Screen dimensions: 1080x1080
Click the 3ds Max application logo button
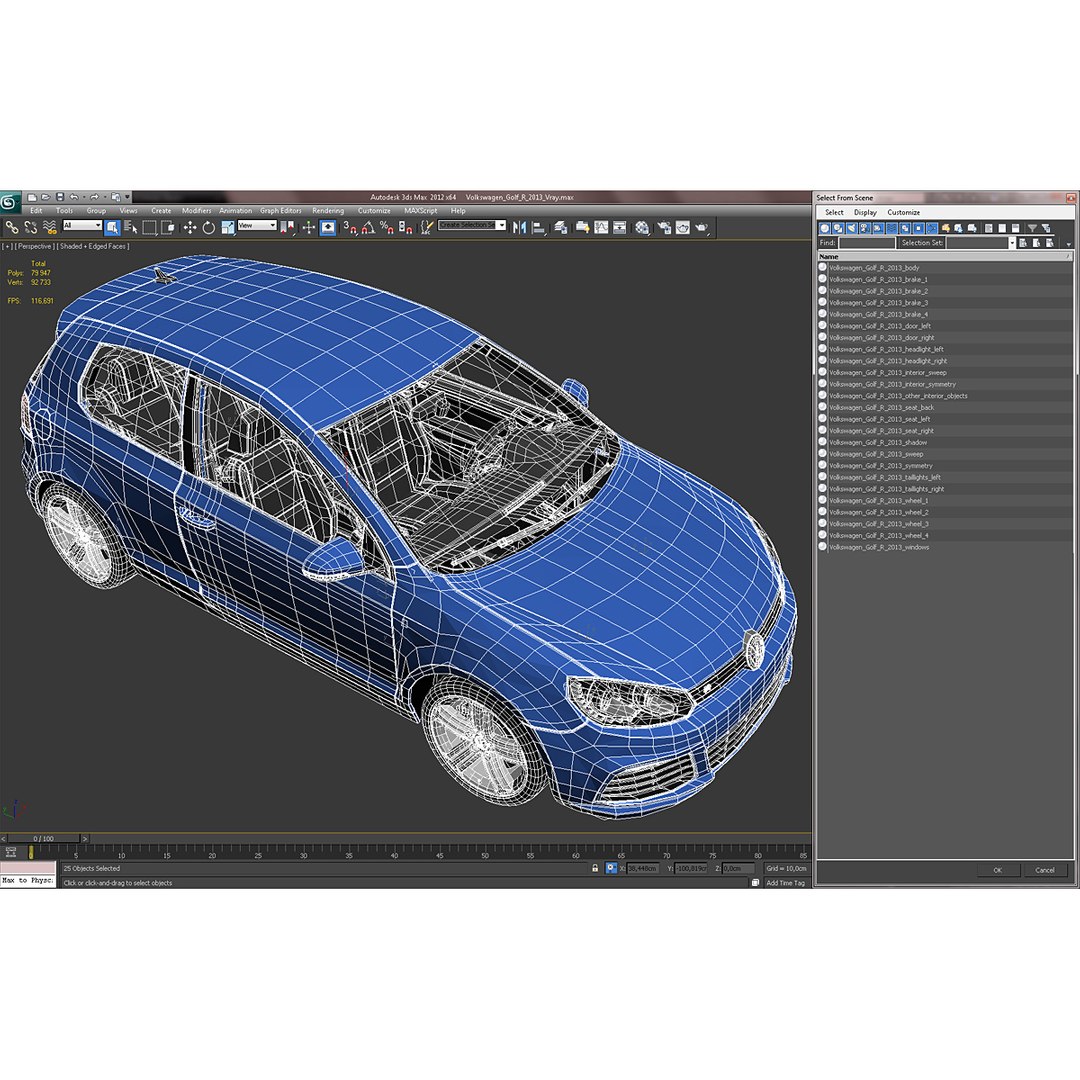coord(8,202)
